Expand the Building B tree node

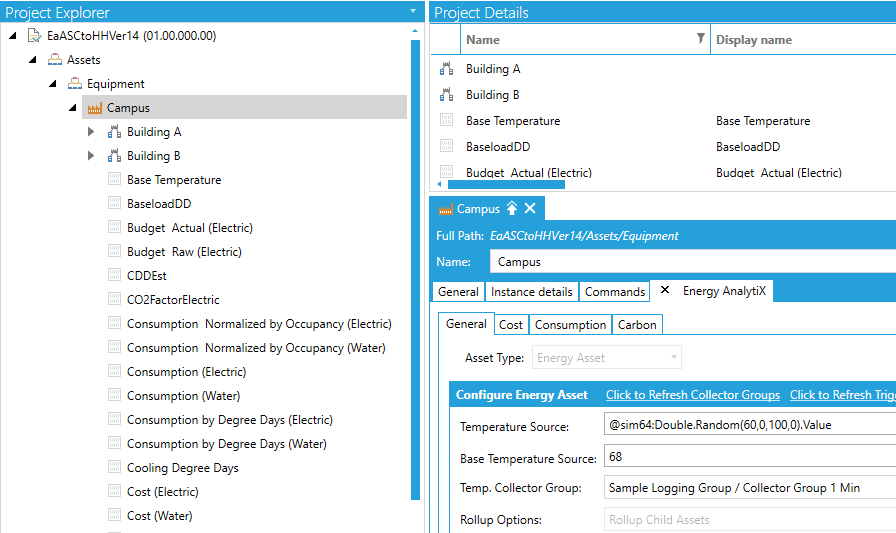[91, 156]
